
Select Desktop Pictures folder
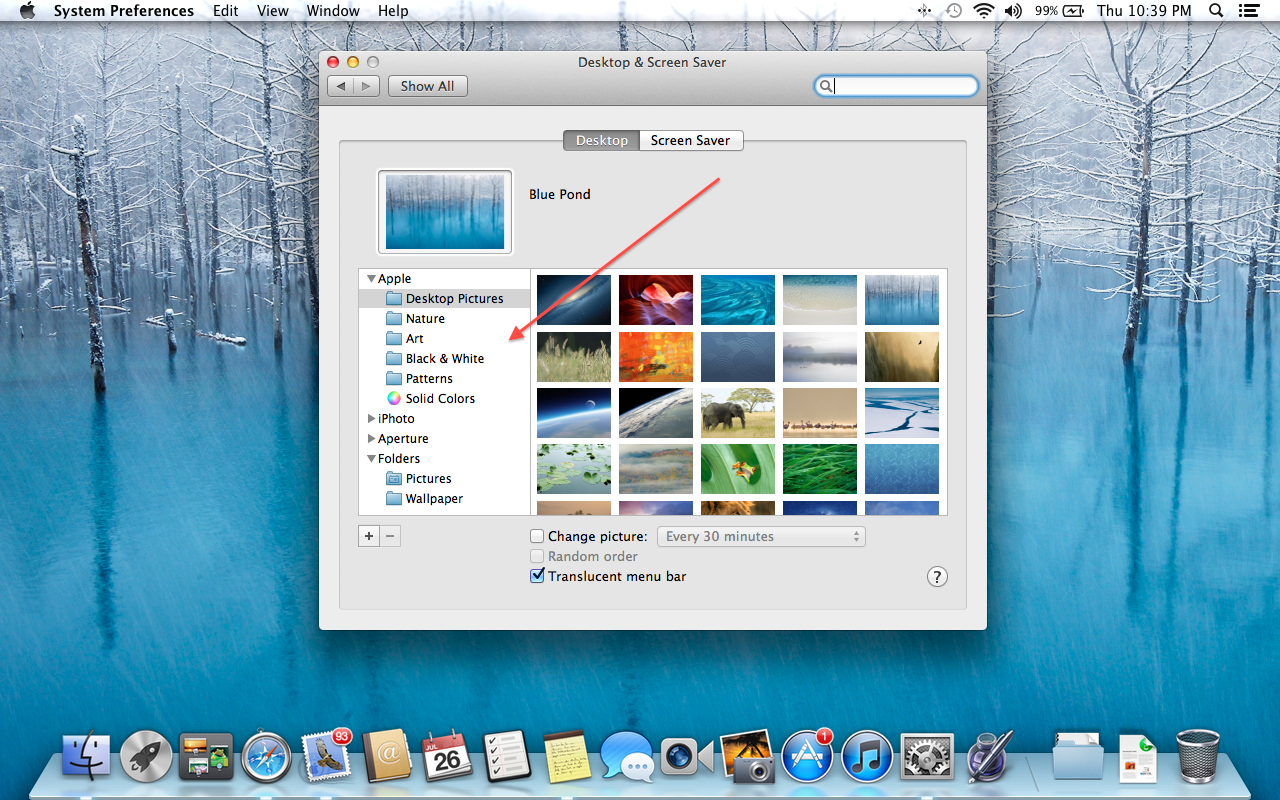click(x=444, y=299)
